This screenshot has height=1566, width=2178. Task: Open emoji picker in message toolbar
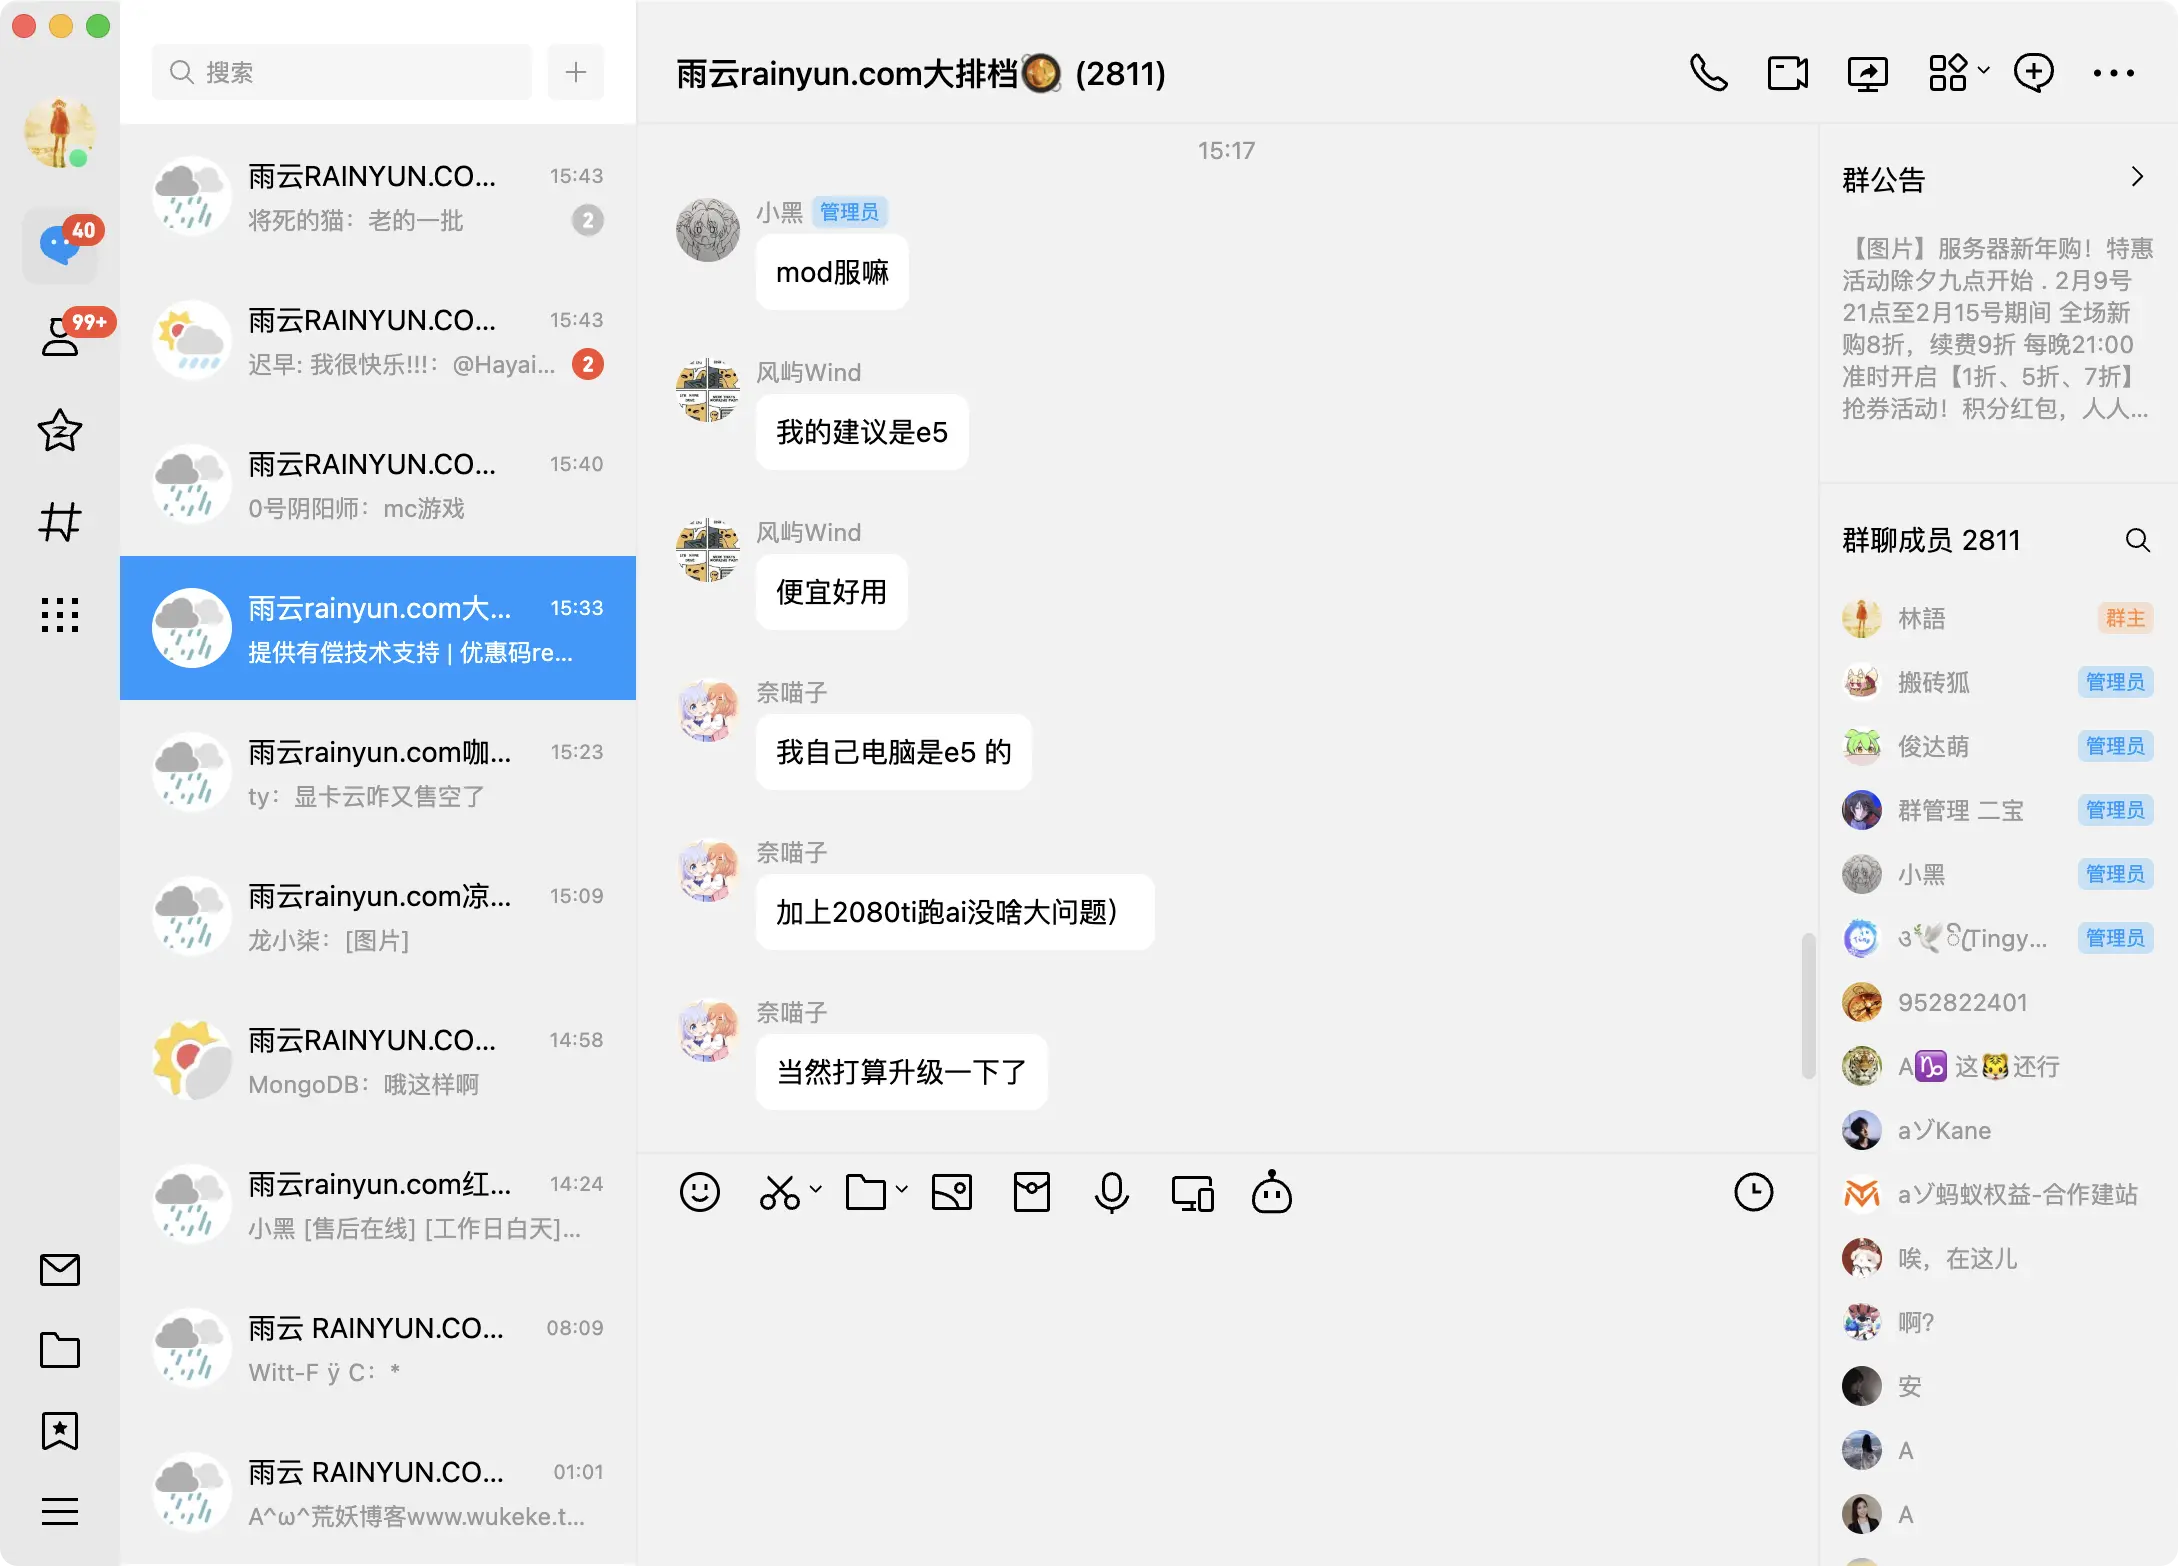pos(699,1192)
